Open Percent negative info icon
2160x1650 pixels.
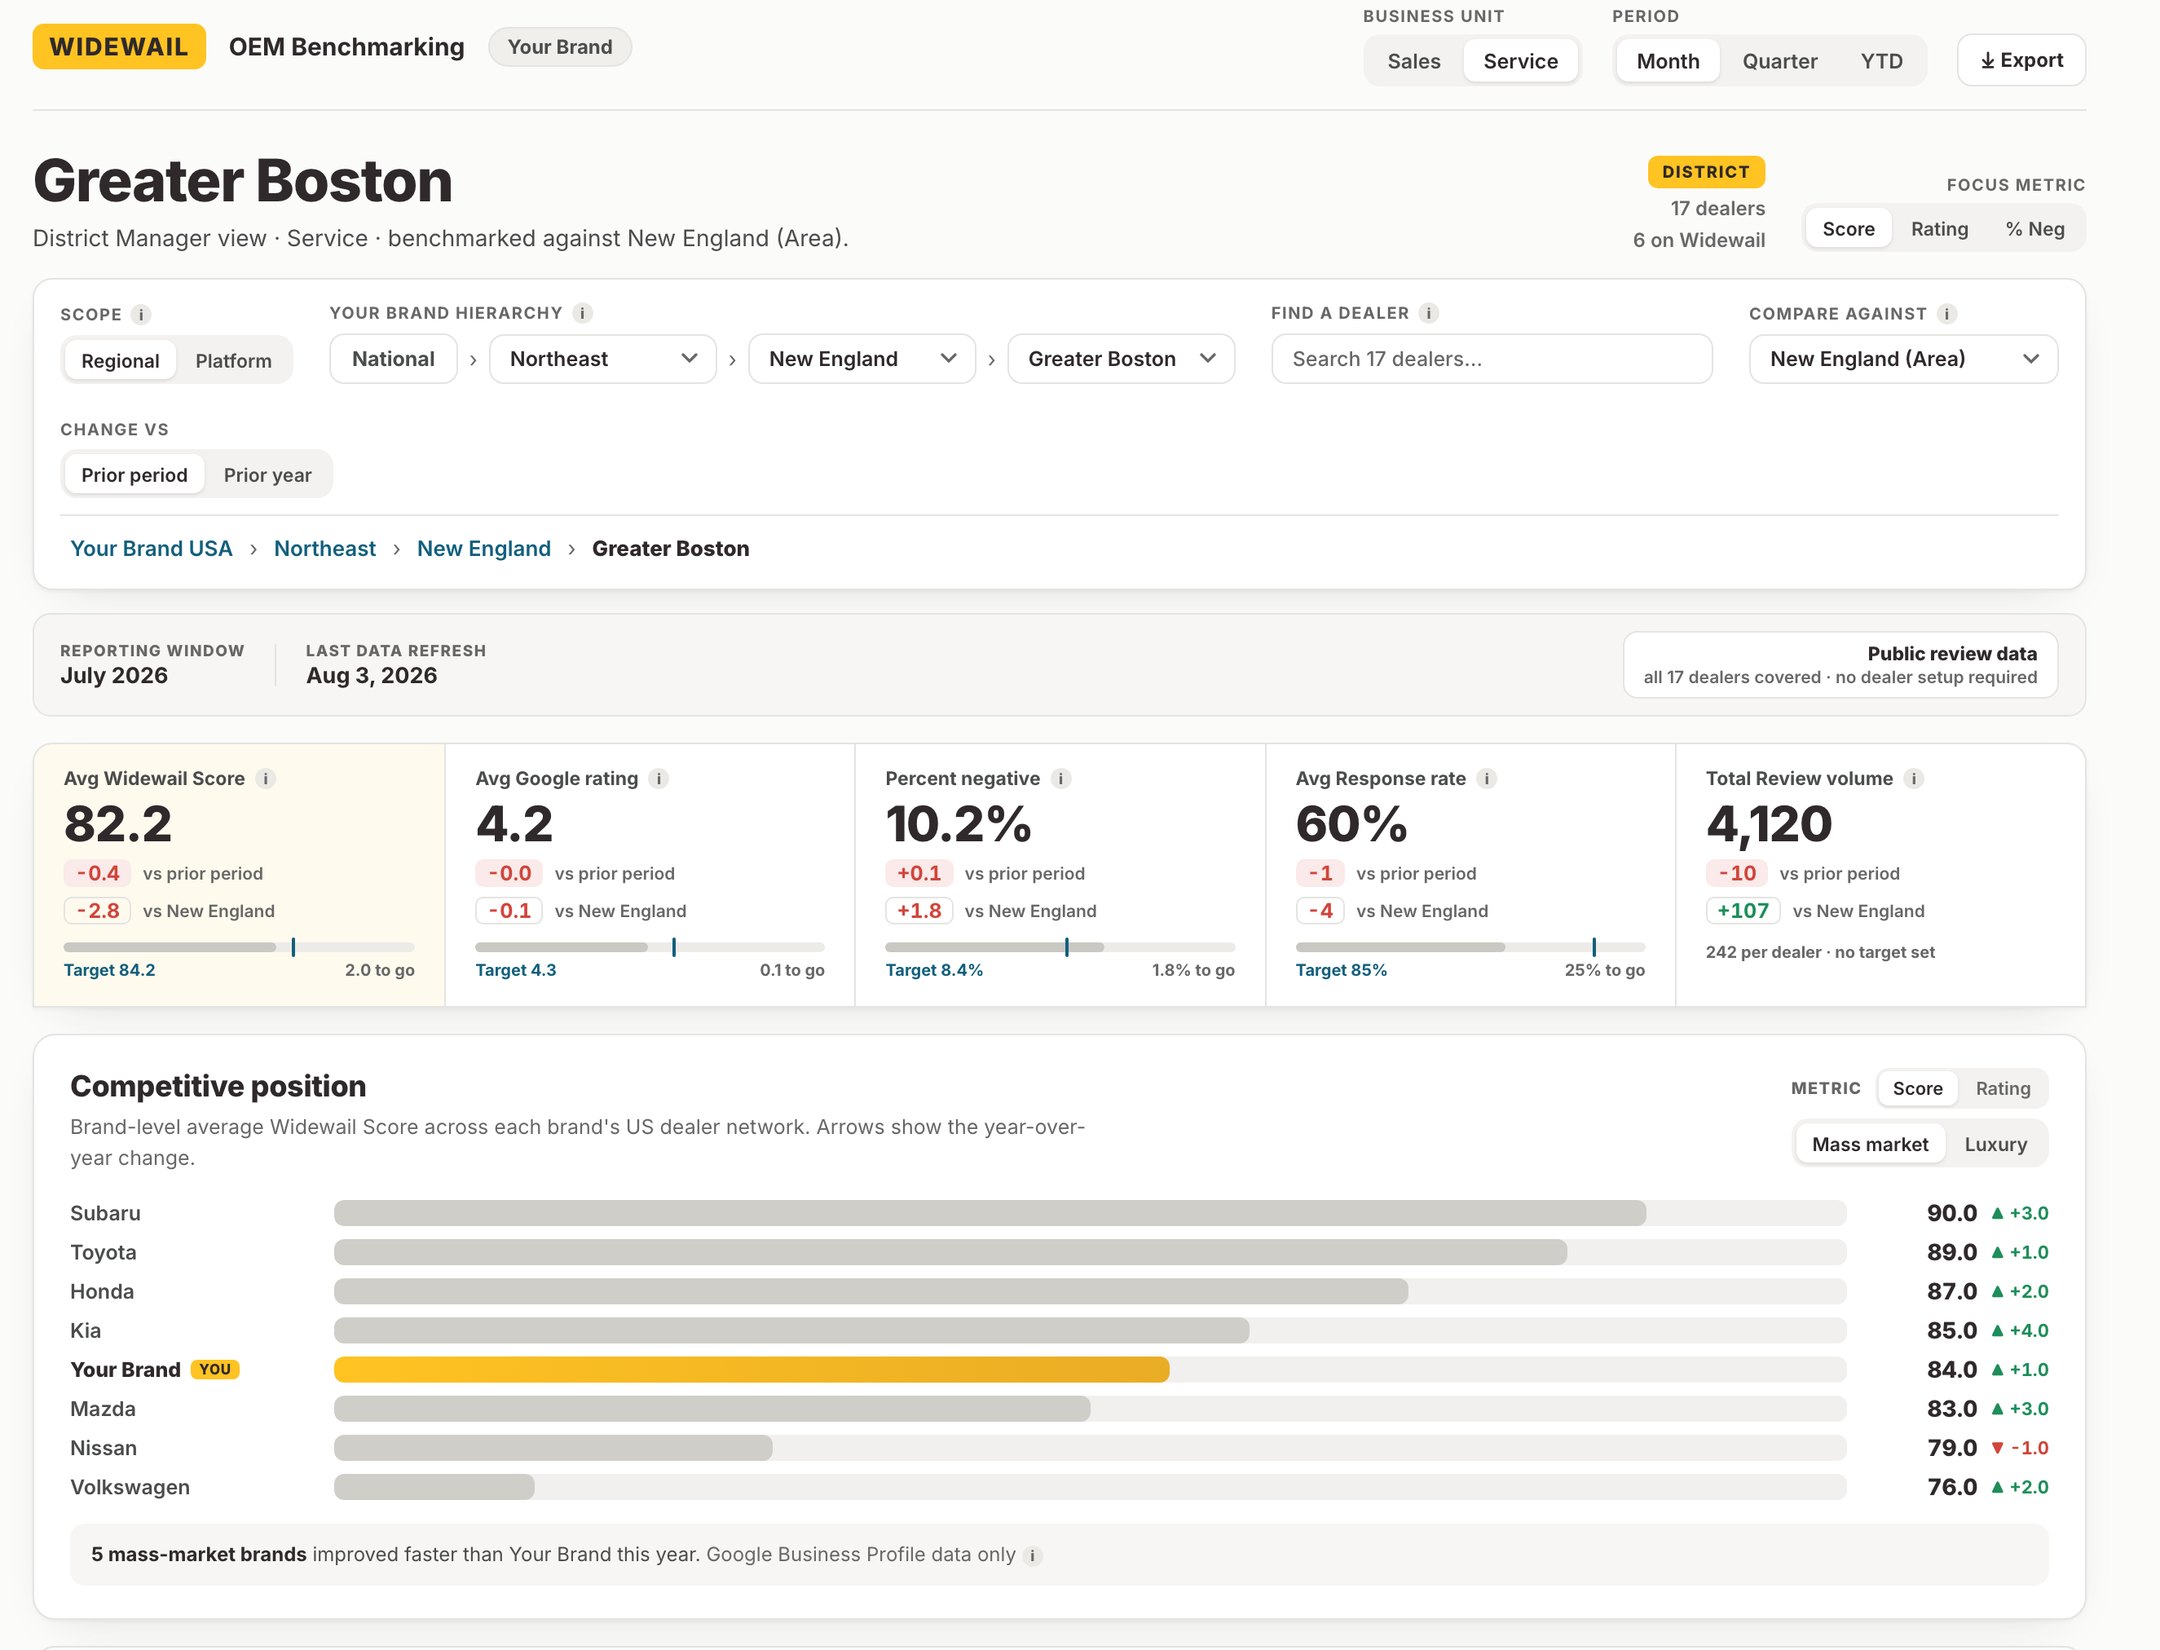point(1061,778)
